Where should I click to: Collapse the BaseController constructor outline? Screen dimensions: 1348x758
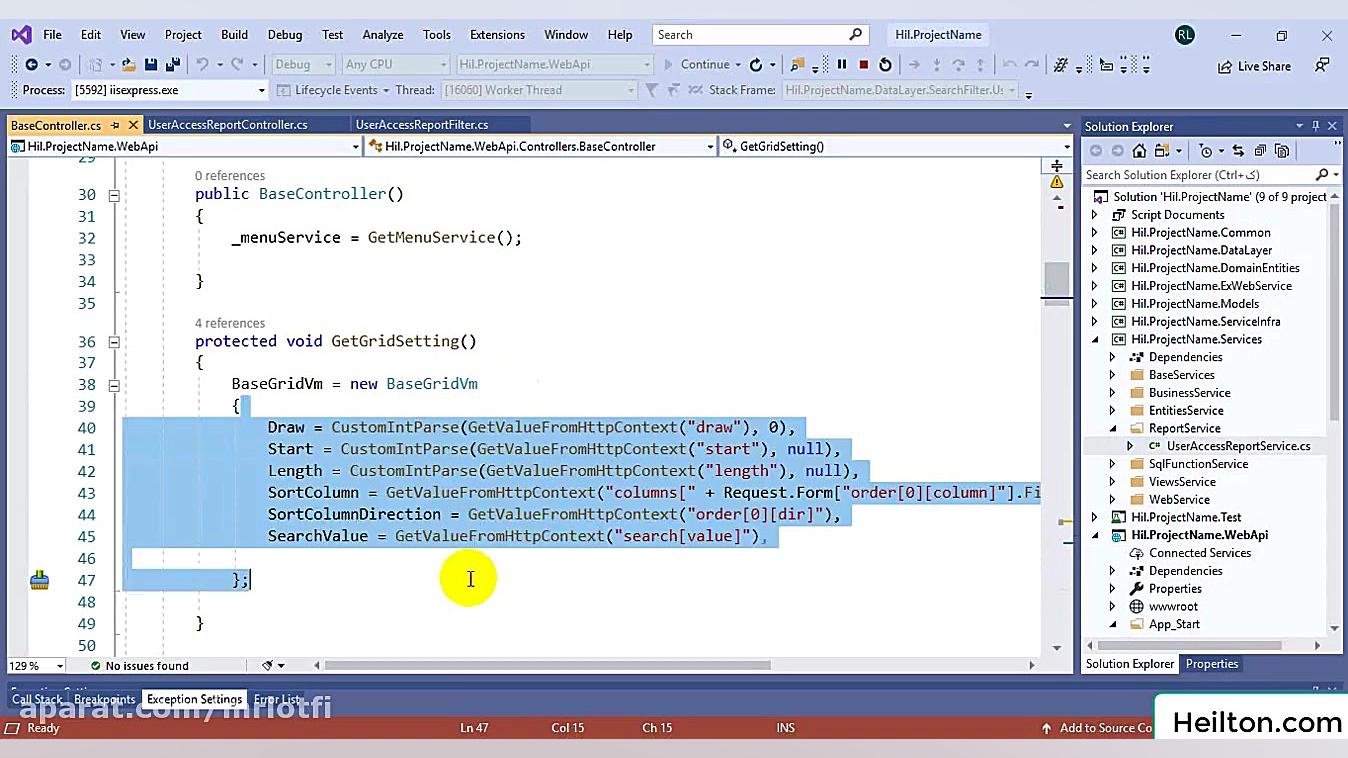(x=114, y=195)
